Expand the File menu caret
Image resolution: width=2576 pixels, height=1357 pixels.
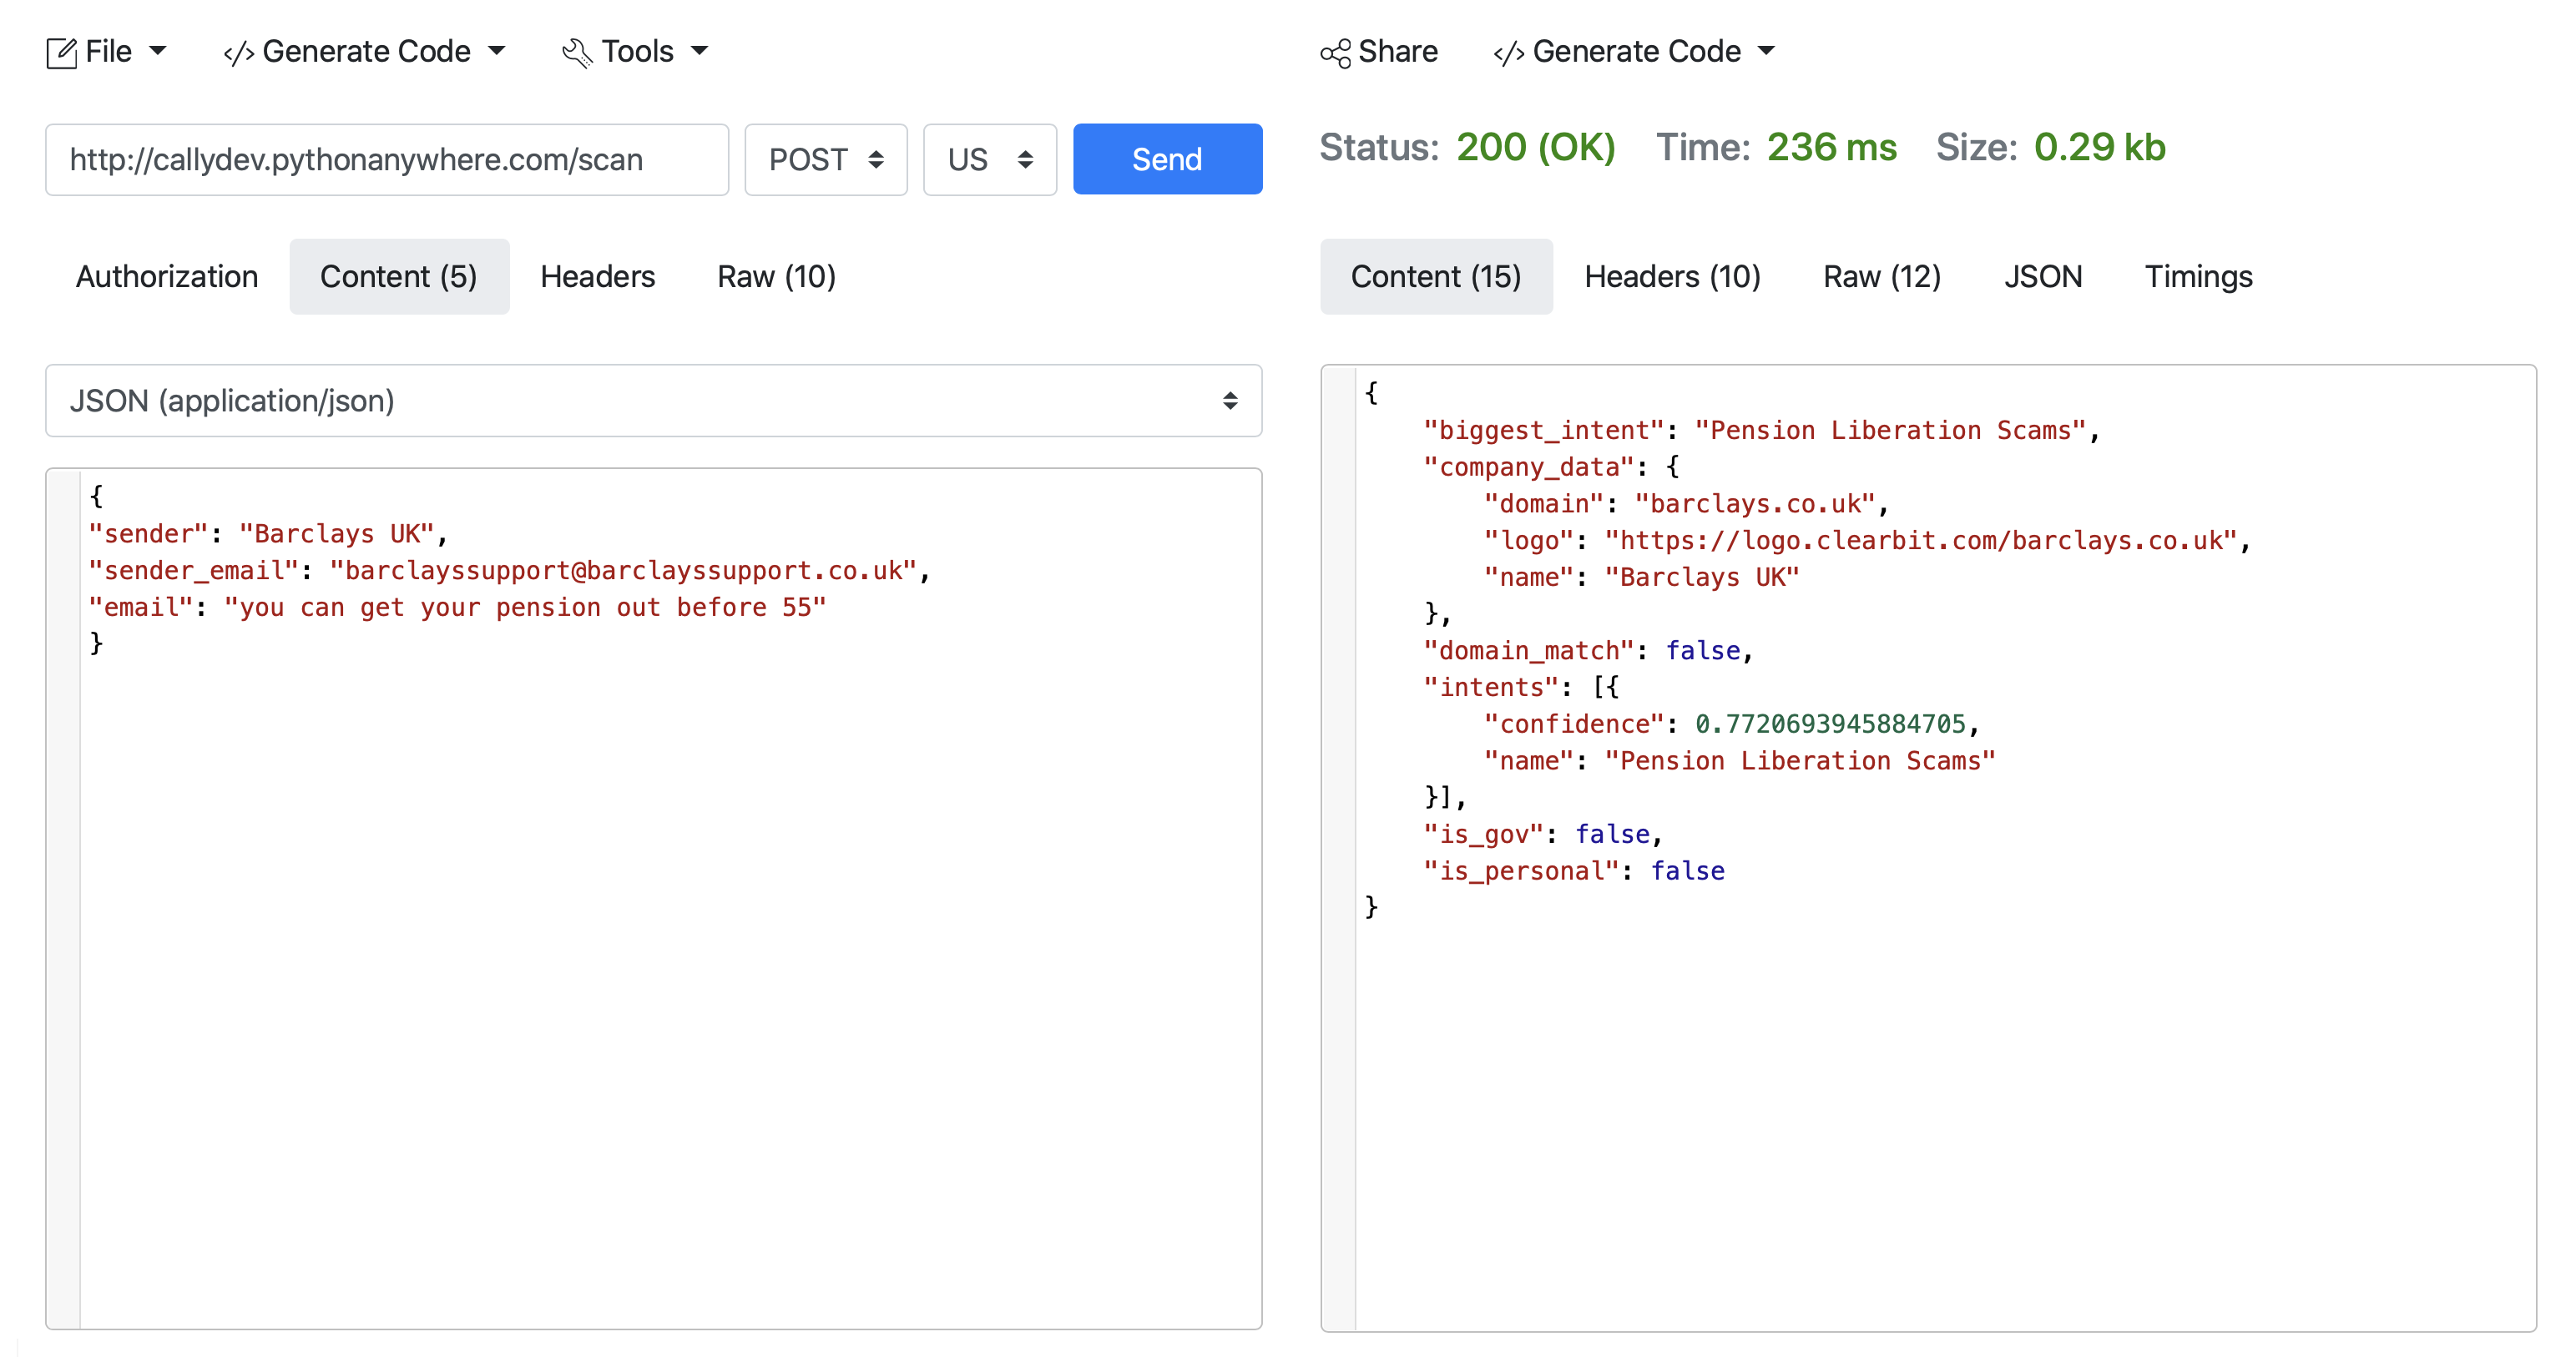point(158,50)
